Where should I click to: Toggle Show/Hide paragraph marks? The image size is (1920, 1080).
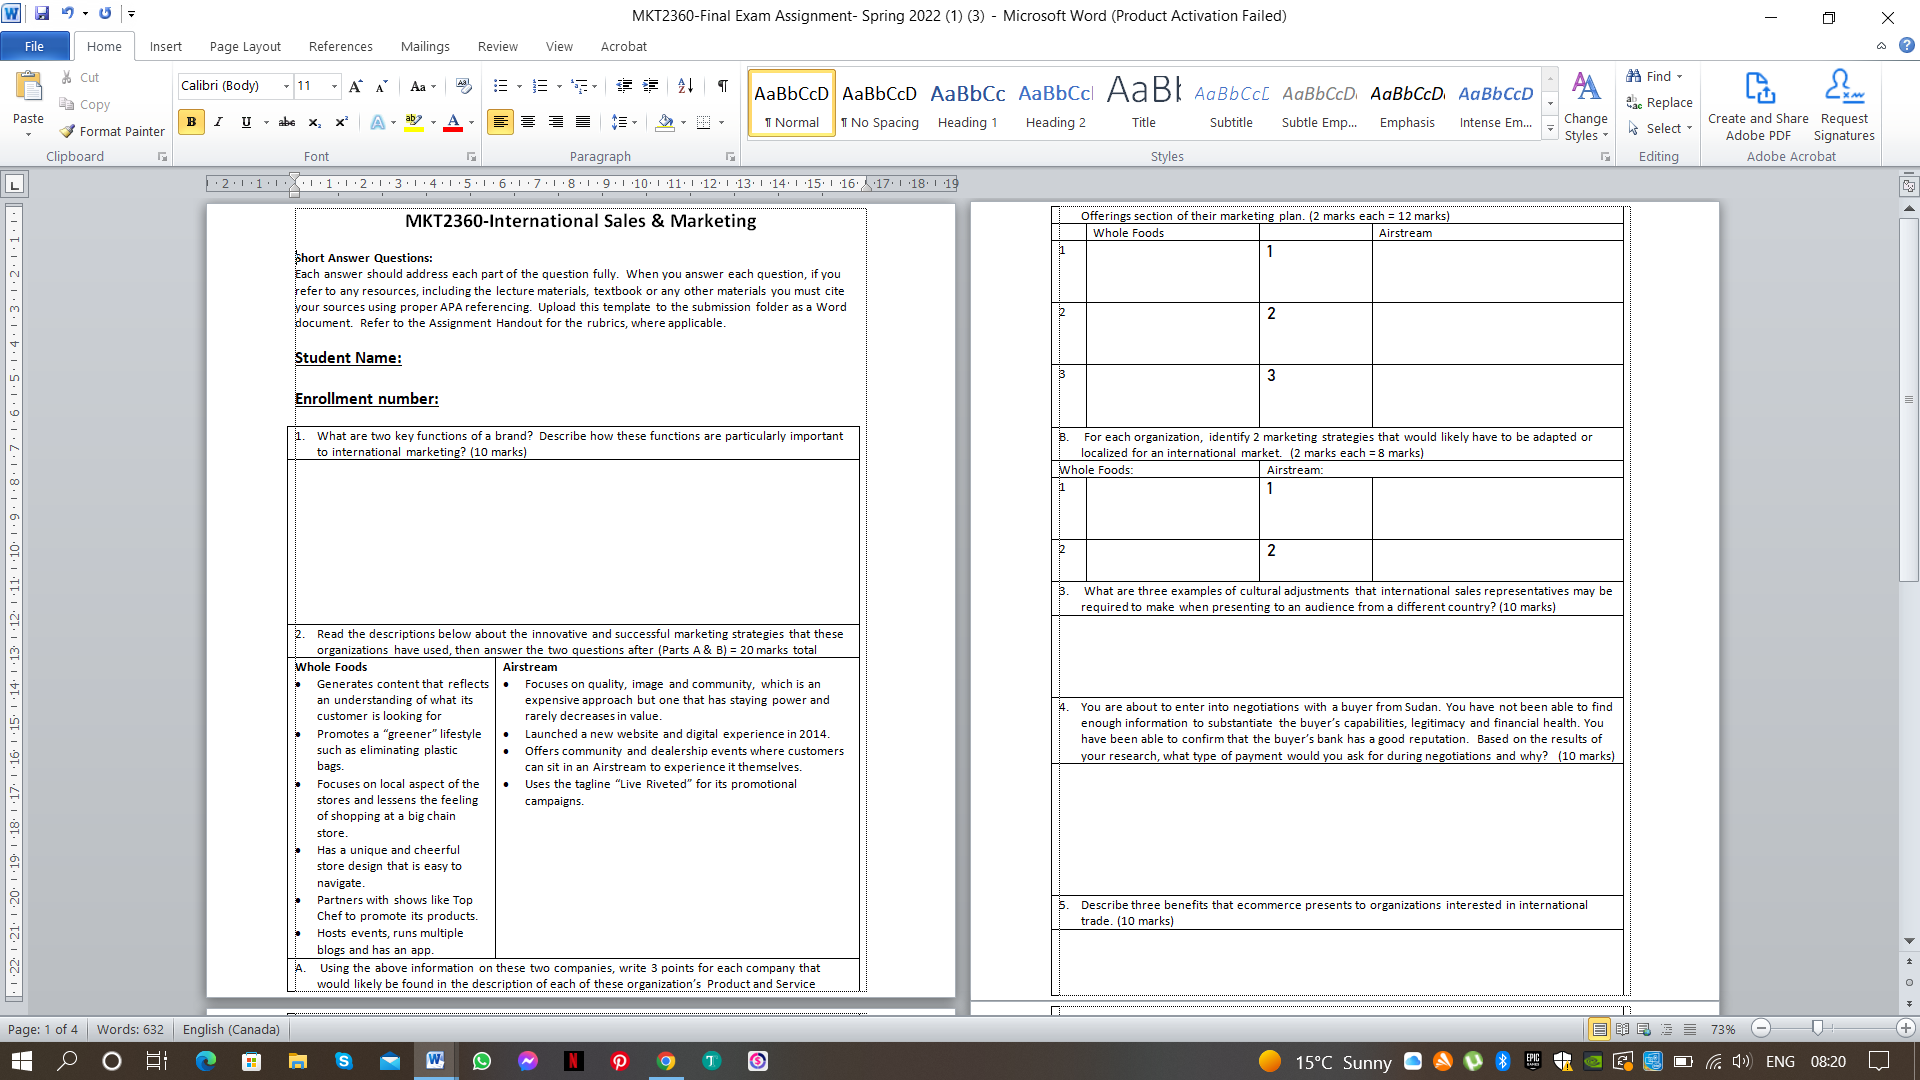(x=722, y=86)
